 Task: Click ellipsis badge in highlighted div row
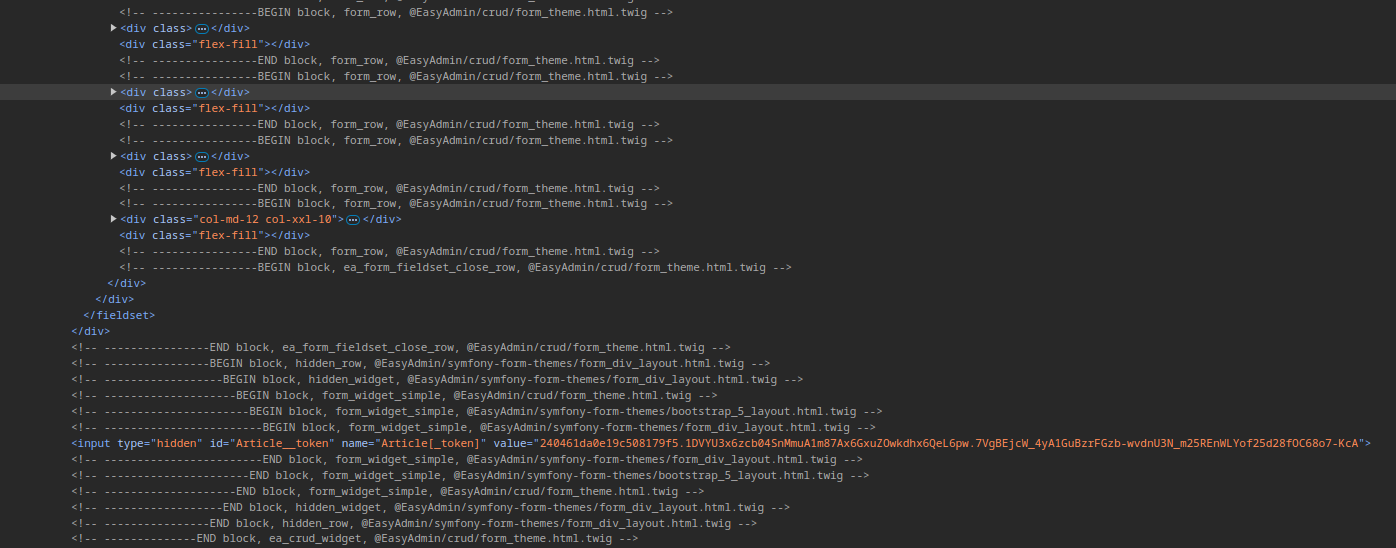click(201, 92)
